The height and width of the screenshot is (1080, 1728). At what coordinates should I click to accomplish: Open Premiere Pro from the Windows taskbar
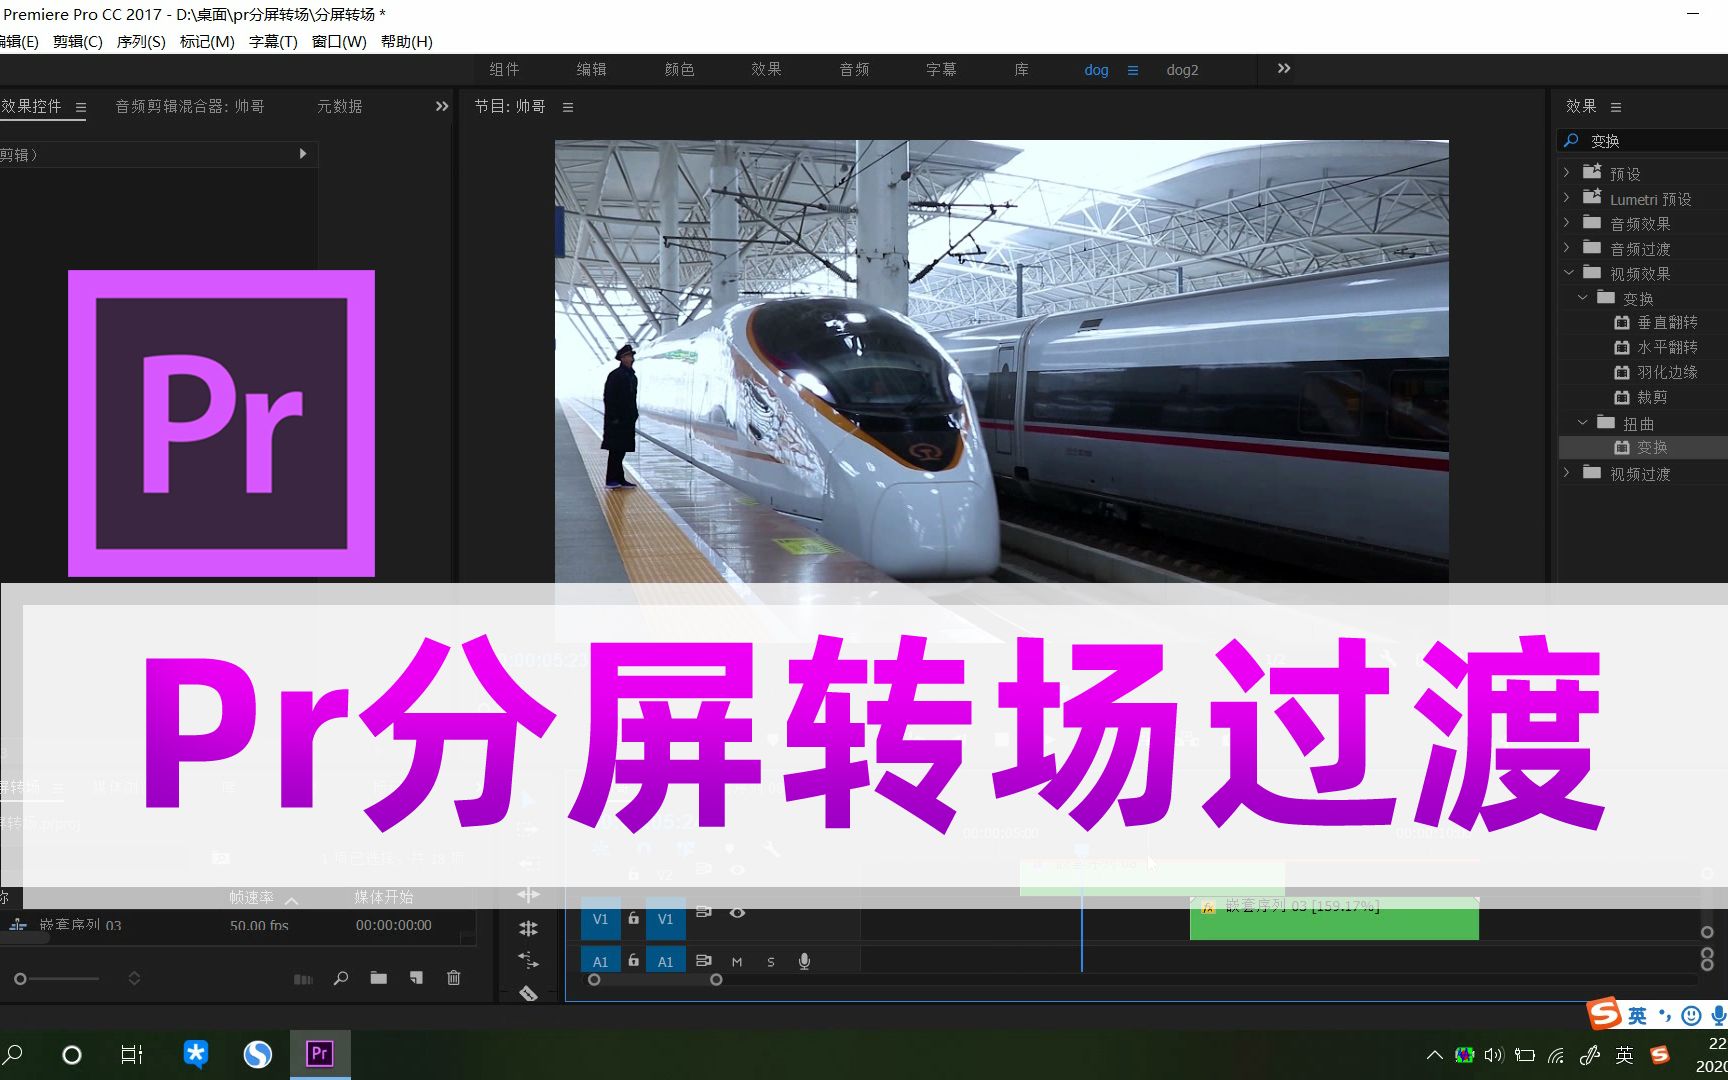320,1054
